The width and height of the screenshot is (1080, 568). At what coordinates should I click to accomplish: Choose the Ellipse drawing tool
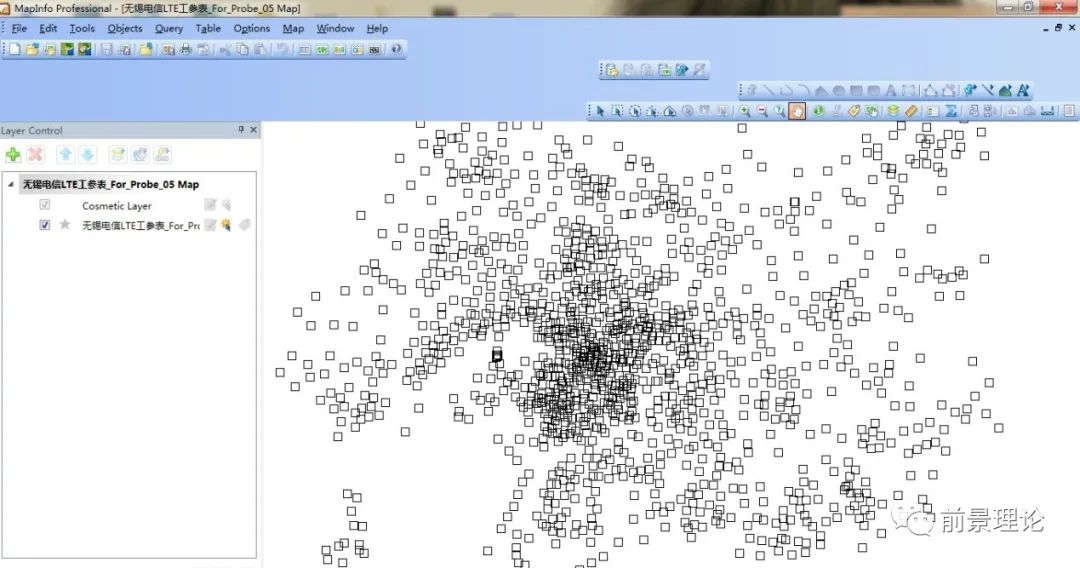[838, 90]
